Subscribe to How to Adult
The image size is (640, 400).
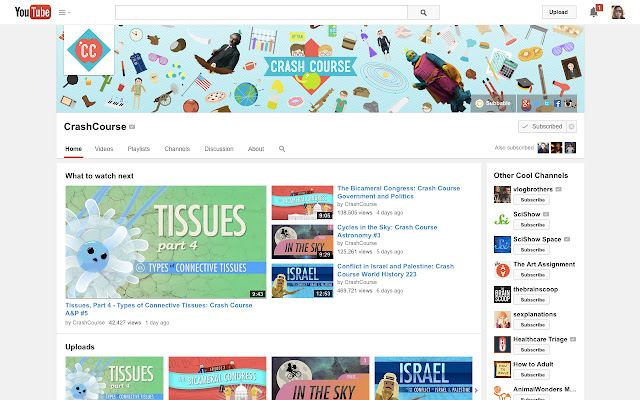(x=531, y=375)
